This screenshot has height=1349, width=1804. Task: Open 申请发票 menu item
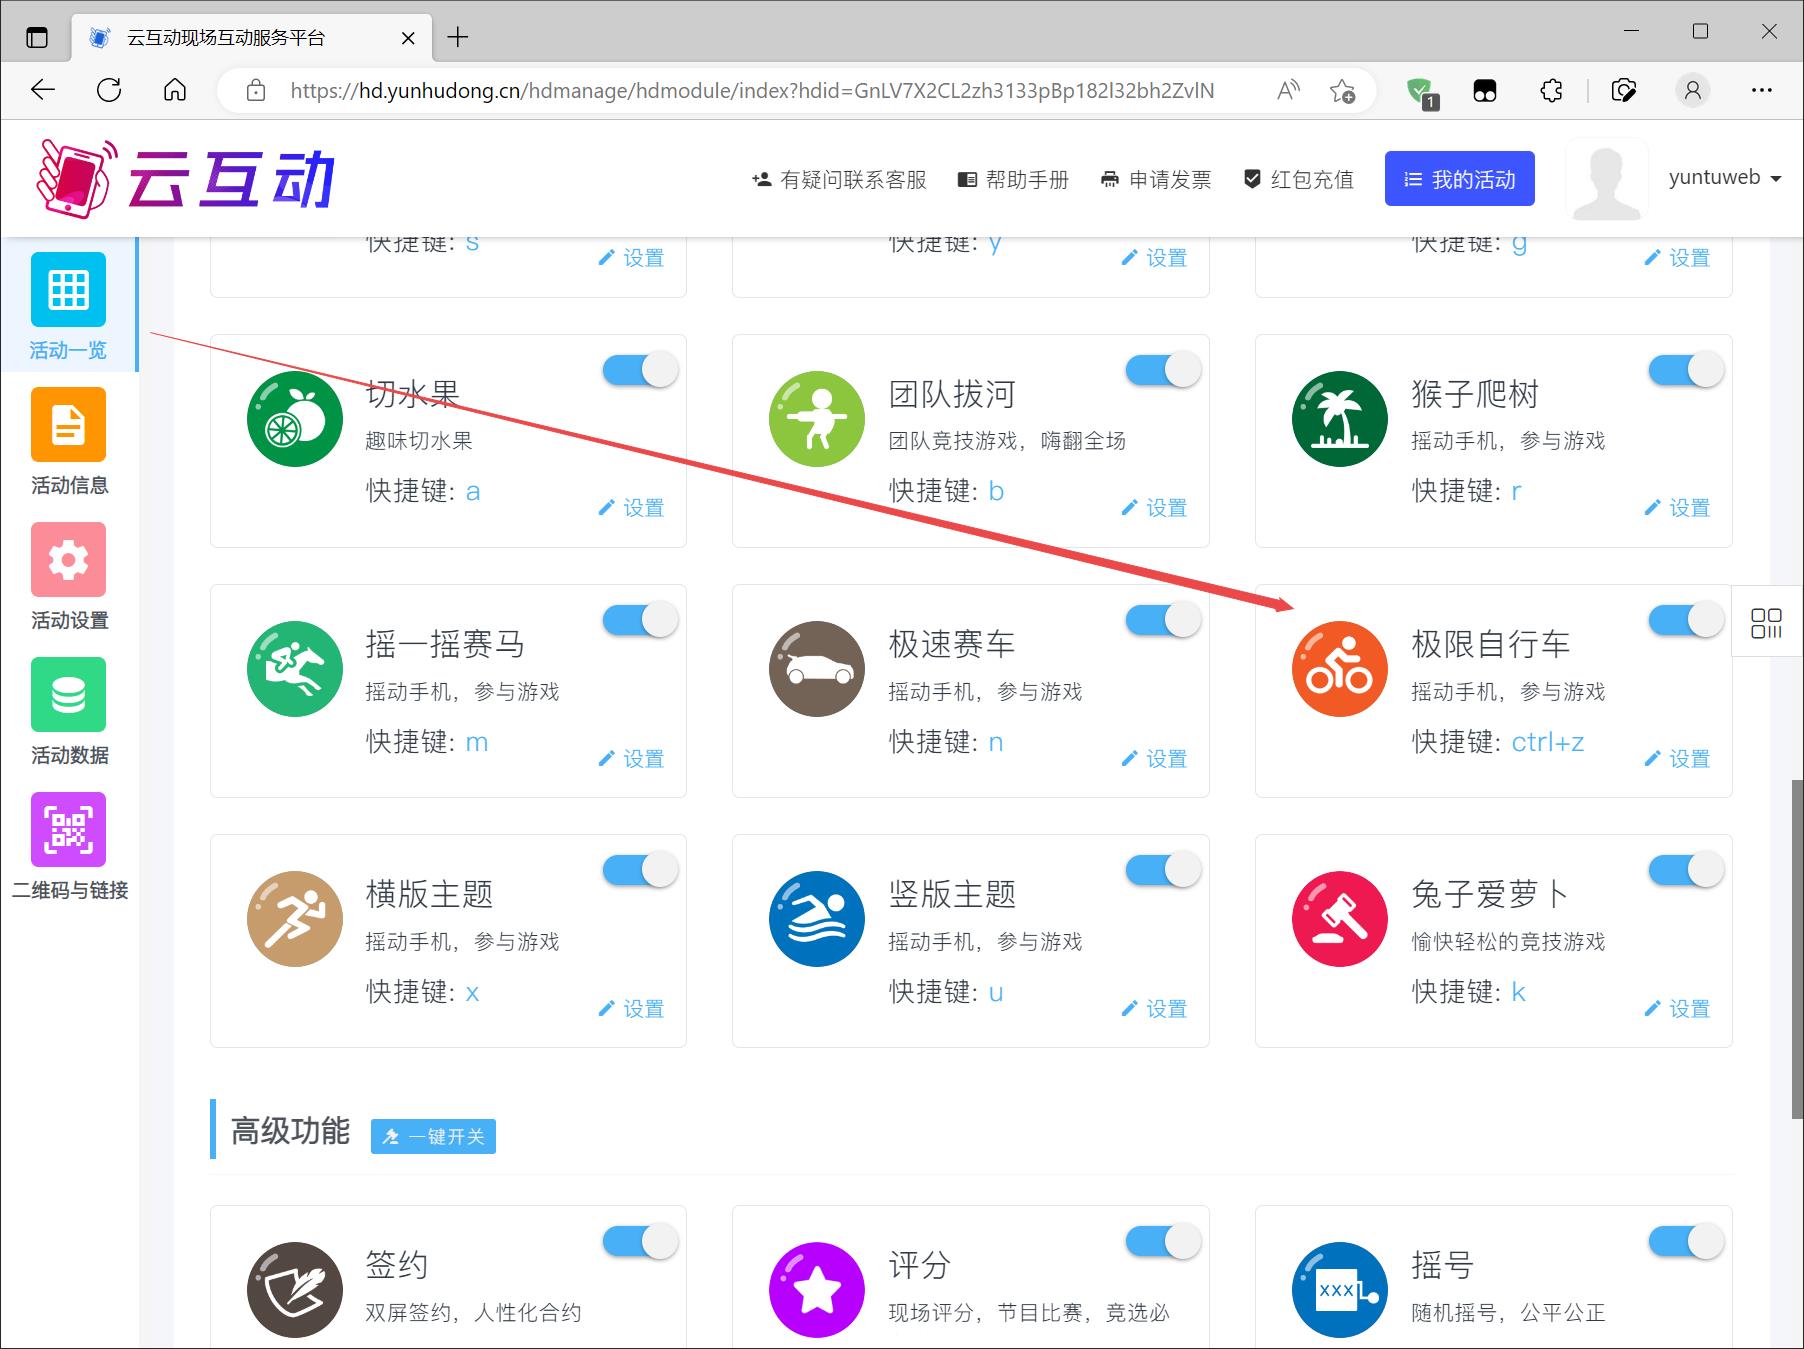(x=1156, y=180)
